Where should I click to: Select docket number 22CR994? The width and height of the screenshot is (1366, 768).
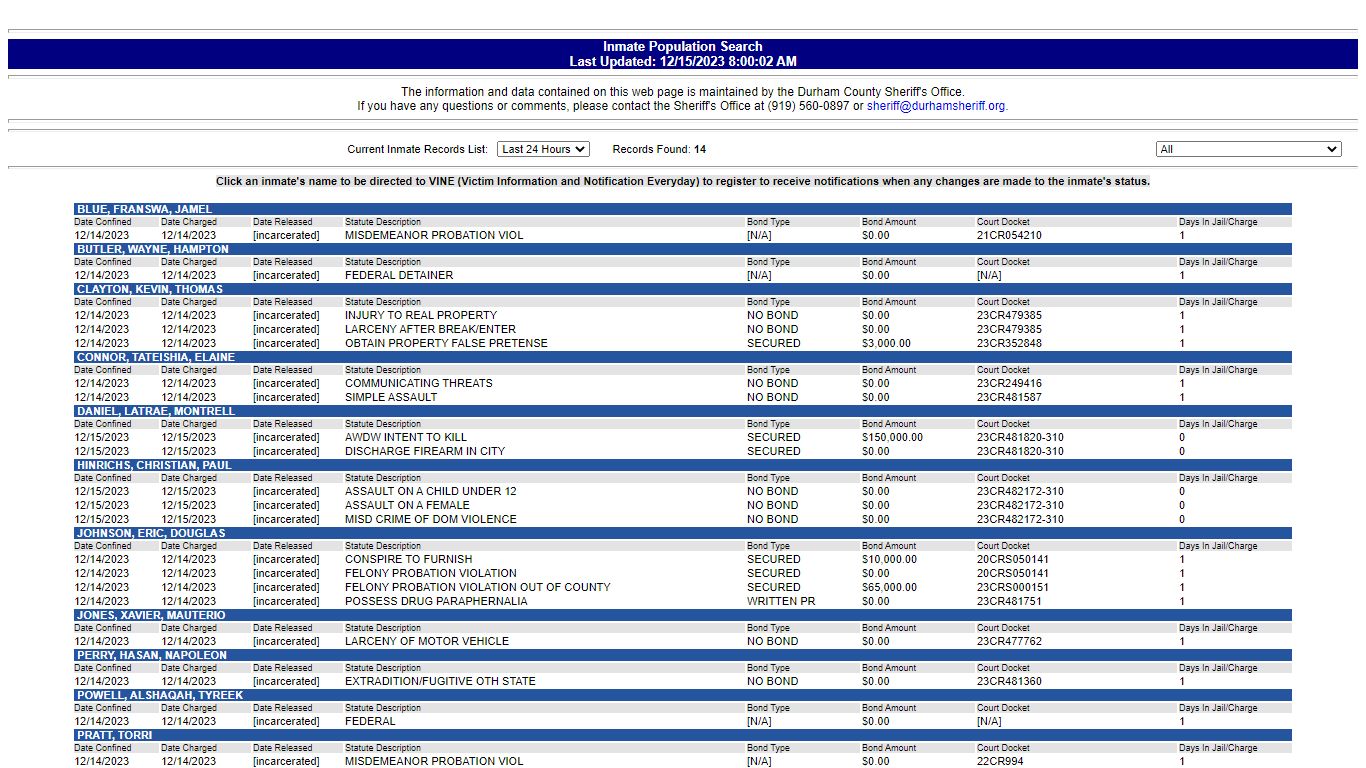click(x=1000, y=761)
